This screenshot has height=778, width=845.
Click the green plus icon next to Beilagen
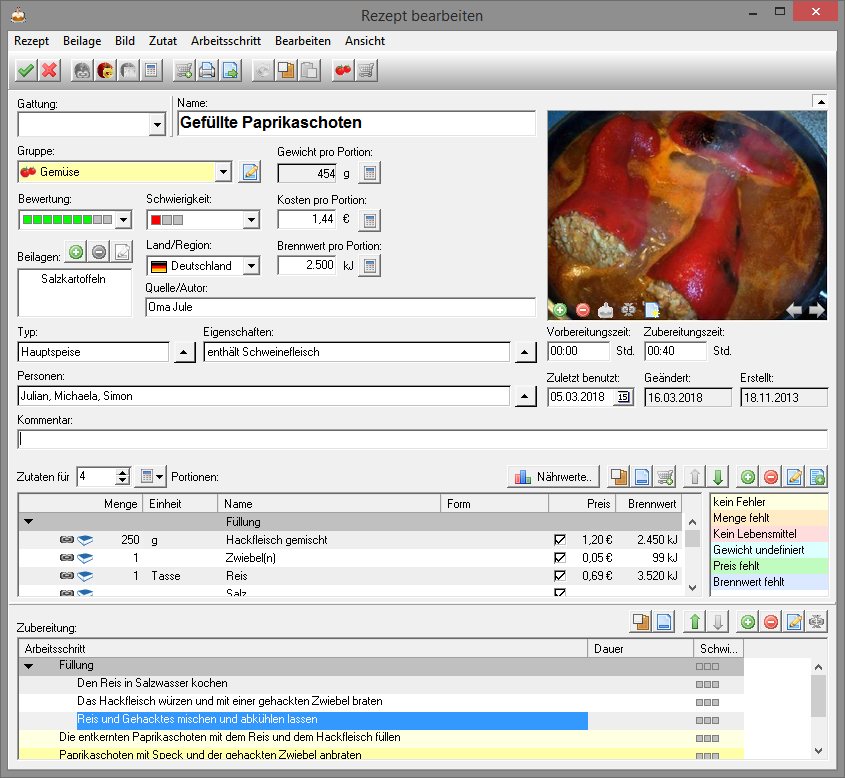coord(76,252)
